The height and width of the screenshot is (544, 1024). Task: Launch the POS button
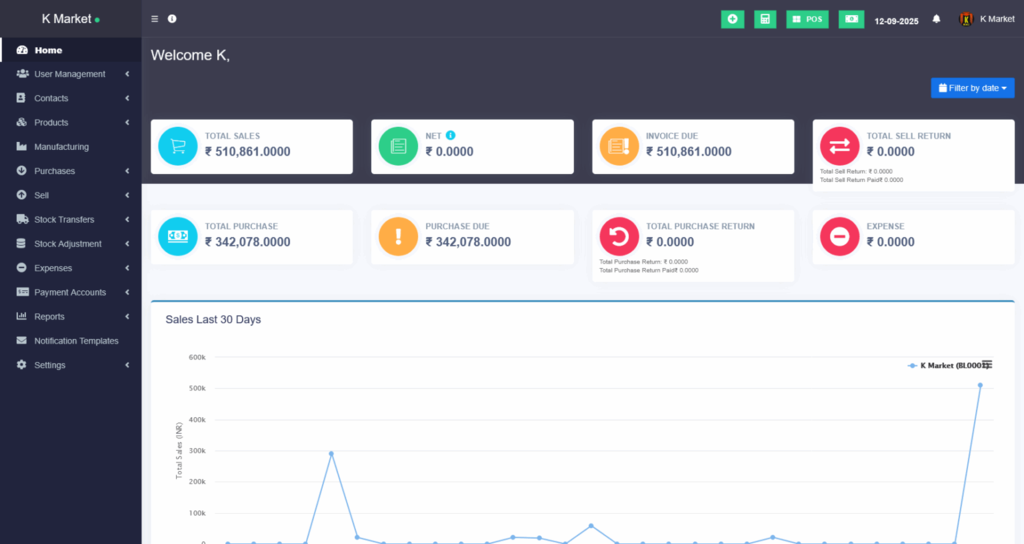pyautogui.click(x=807, y=19)
